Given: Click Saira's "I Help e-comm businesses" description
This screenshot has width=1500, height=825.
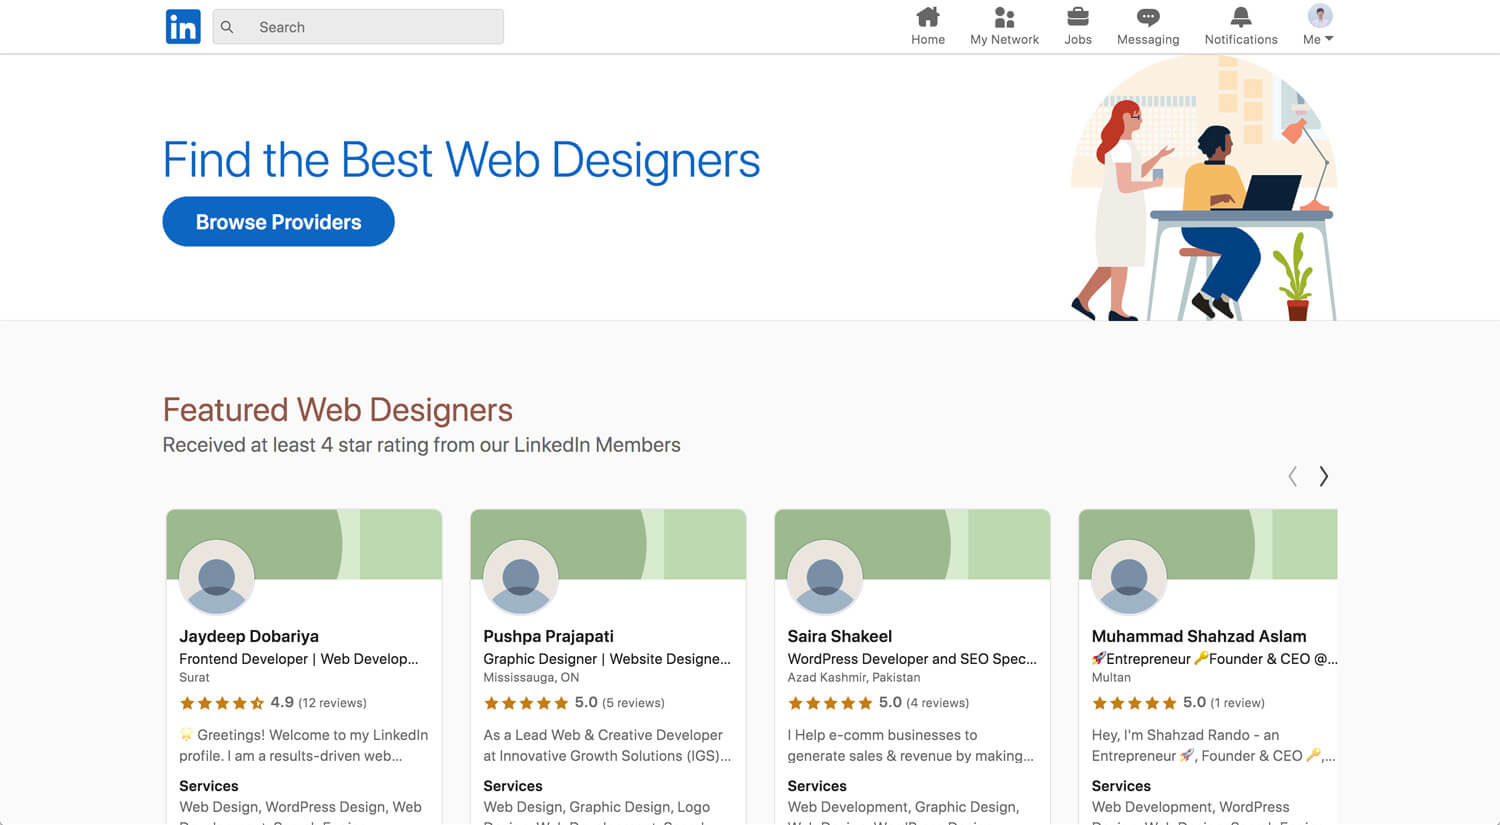Looking at the screenshot, I should [x=911, y=745].
